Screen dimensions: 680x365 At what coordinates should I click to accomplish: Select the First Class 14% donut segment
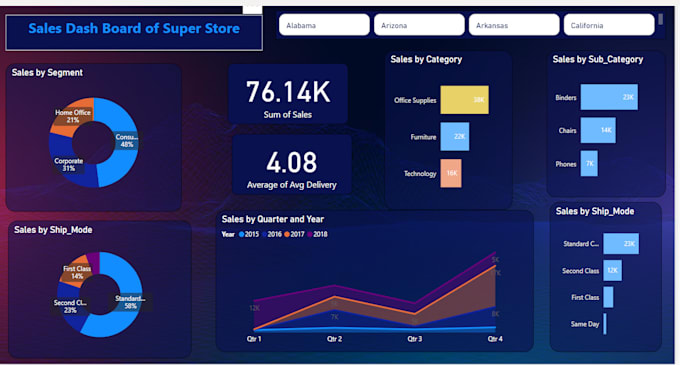(x=77, y=271)
